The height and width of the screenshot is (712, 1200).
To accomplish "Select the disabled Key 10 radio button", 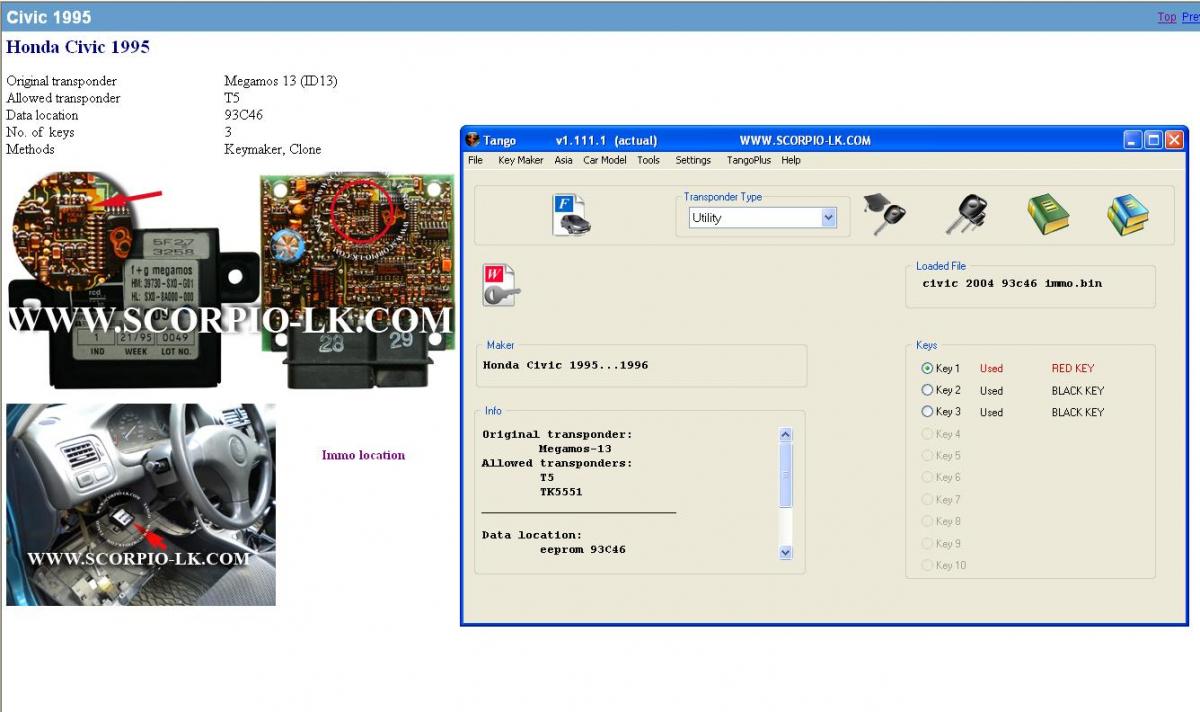I will (927, 565).
